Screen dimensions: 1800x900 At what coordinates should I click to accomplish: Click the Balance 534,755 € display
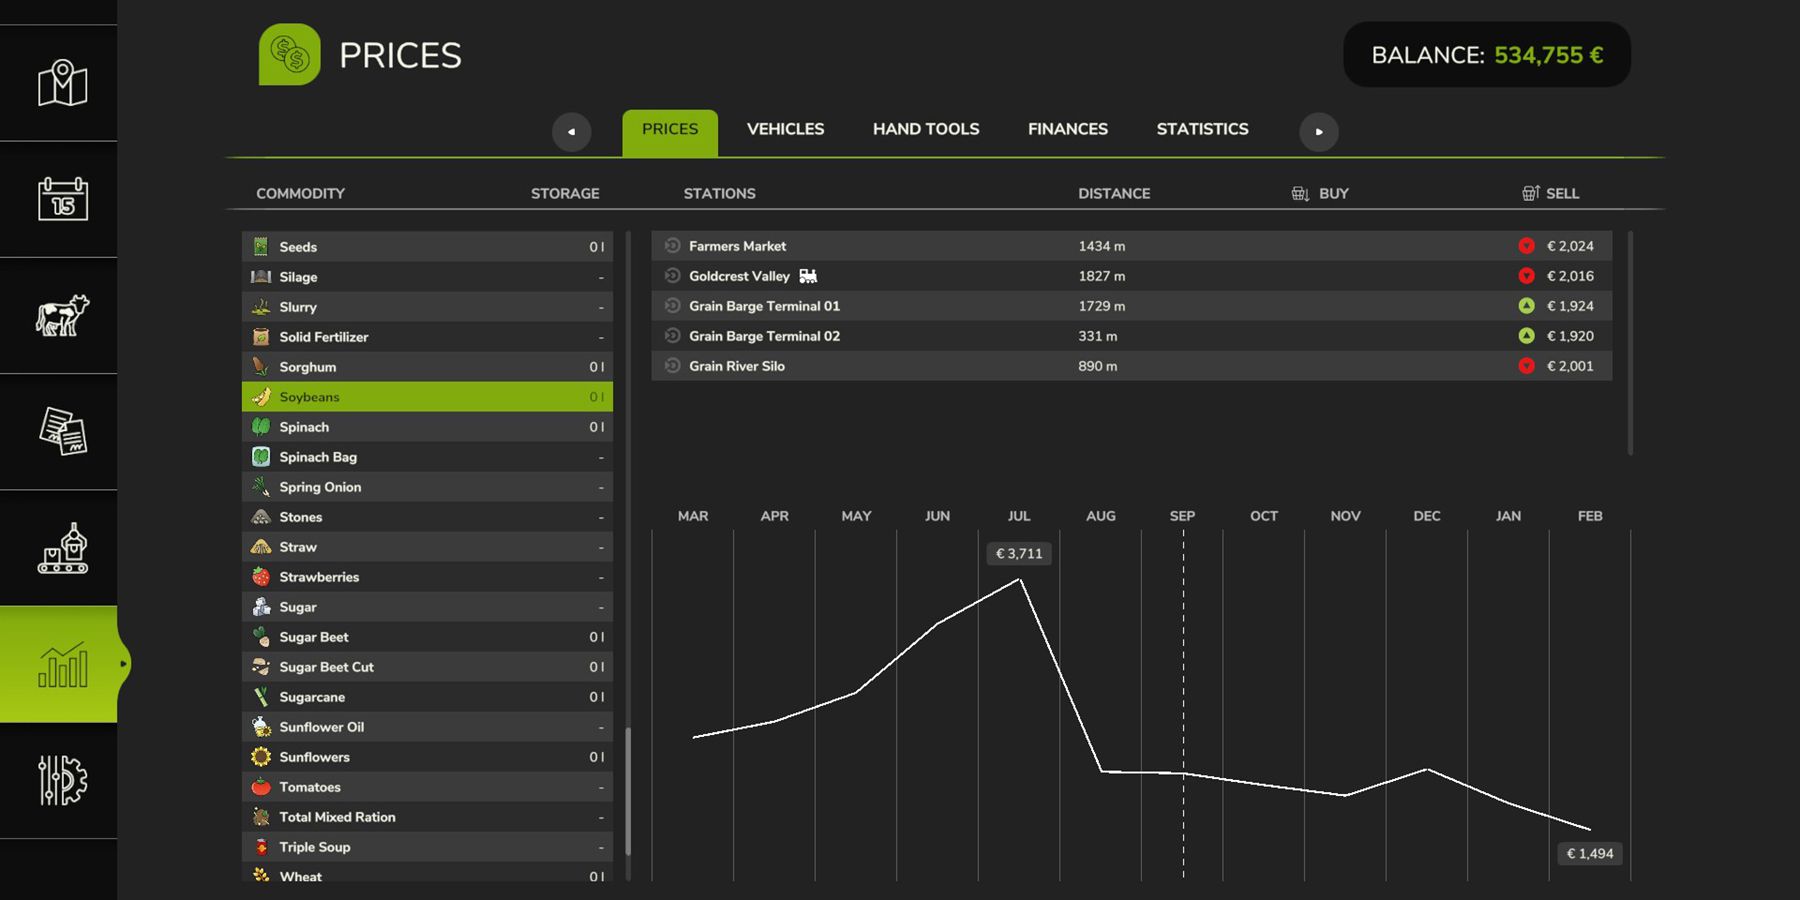[1487, 55]
